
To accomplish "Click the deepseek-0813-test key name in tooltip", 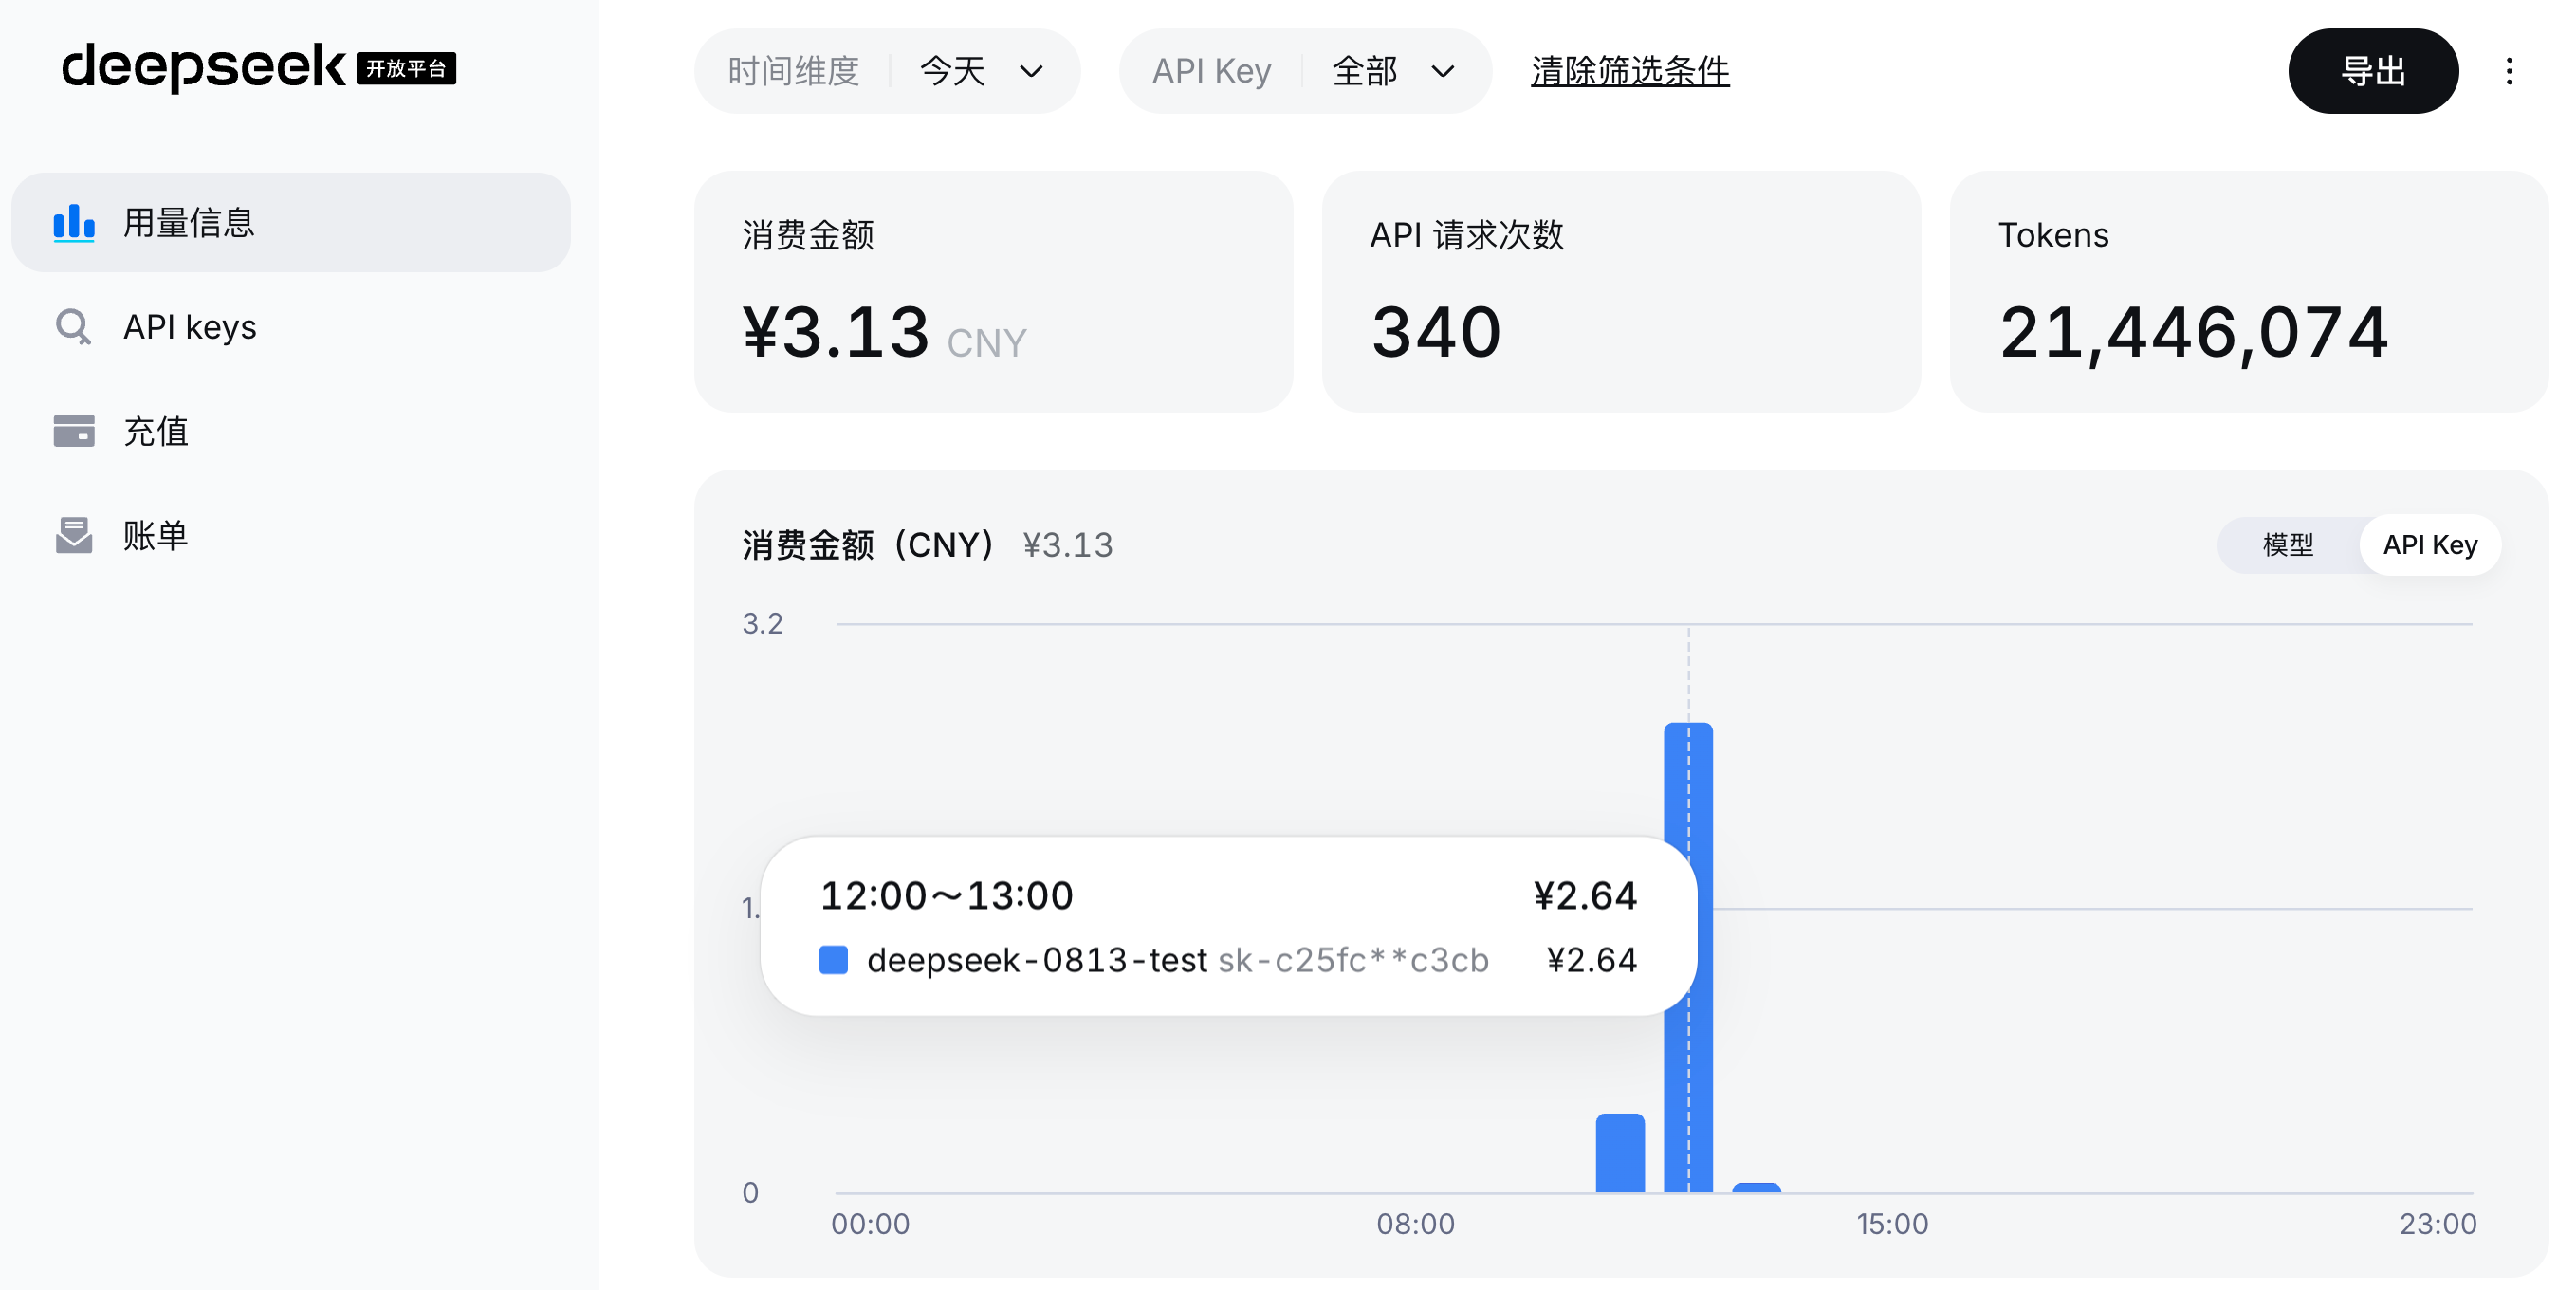I will point(1037,960).
